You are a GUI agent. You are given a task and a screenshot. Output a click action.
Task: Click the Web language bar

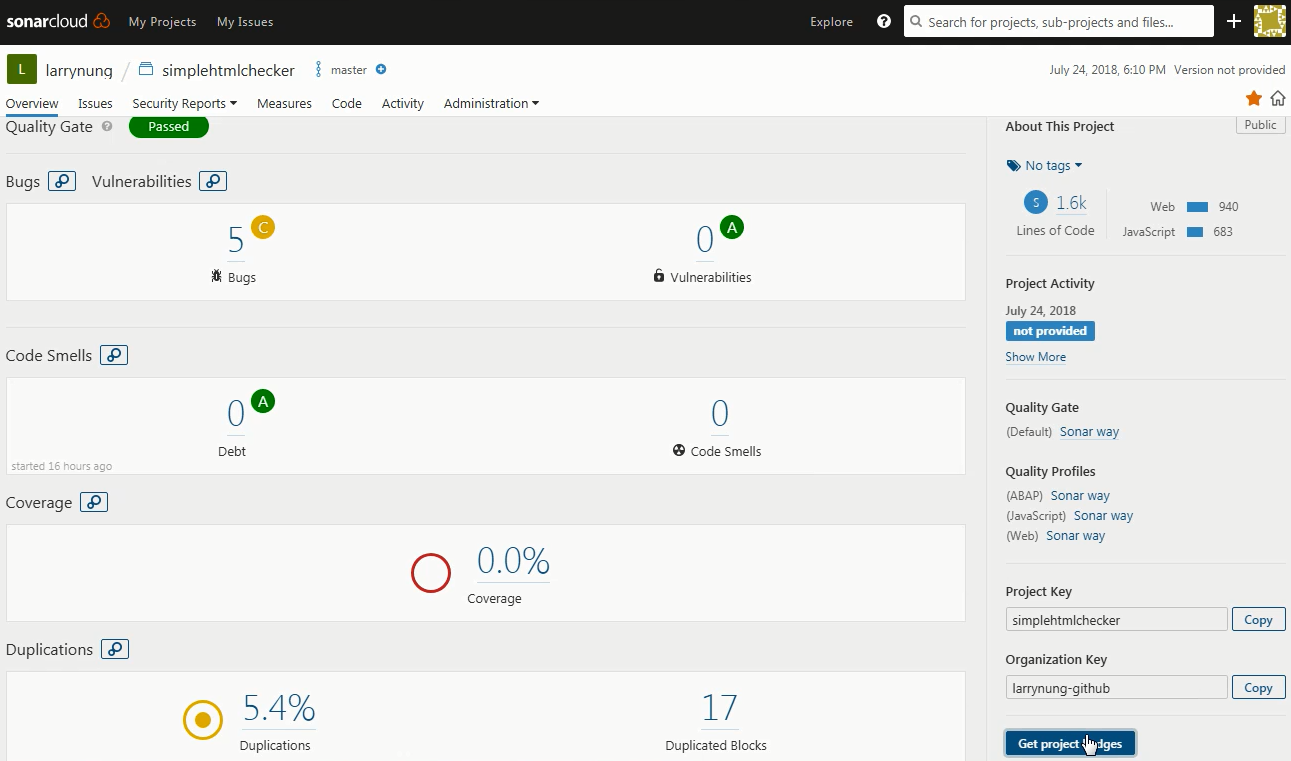point(1197,207)
